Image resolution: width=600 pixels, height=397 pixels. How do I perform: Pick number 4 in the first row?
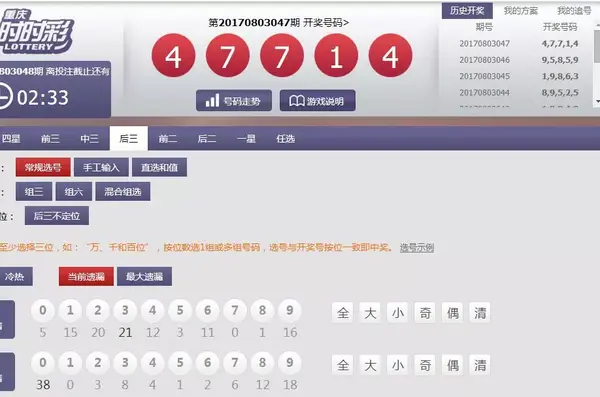click(x=153, y=310)
